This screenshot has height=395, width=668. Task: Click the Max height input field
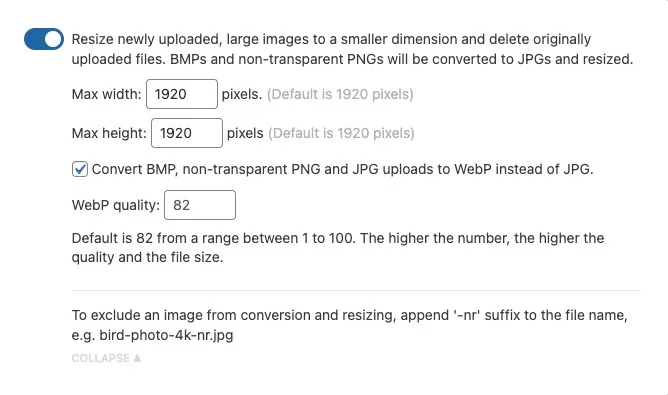pos(187,133)
